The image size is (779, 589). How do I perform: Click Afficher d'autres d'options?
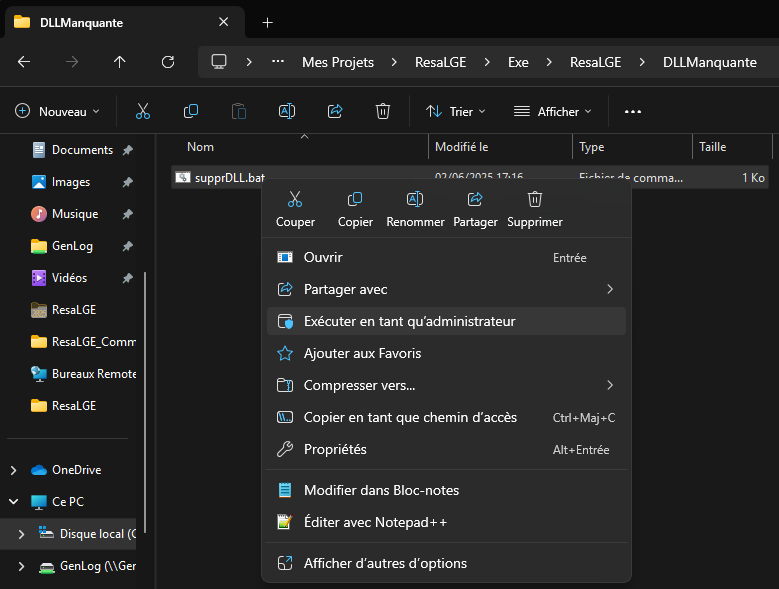(x=446, y=563)
